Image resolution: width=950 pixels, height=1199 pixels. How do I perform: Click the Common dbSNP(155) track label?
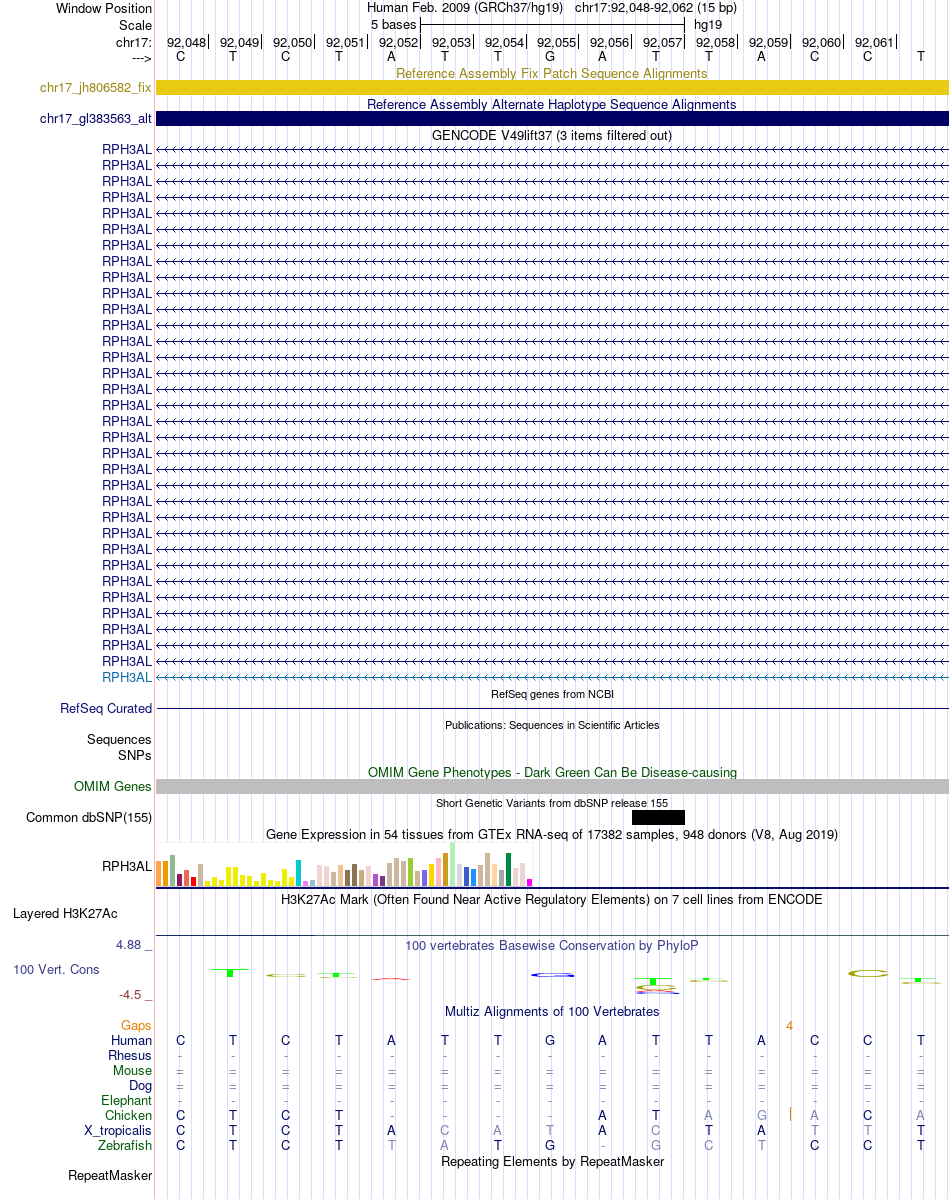[89, 817]
